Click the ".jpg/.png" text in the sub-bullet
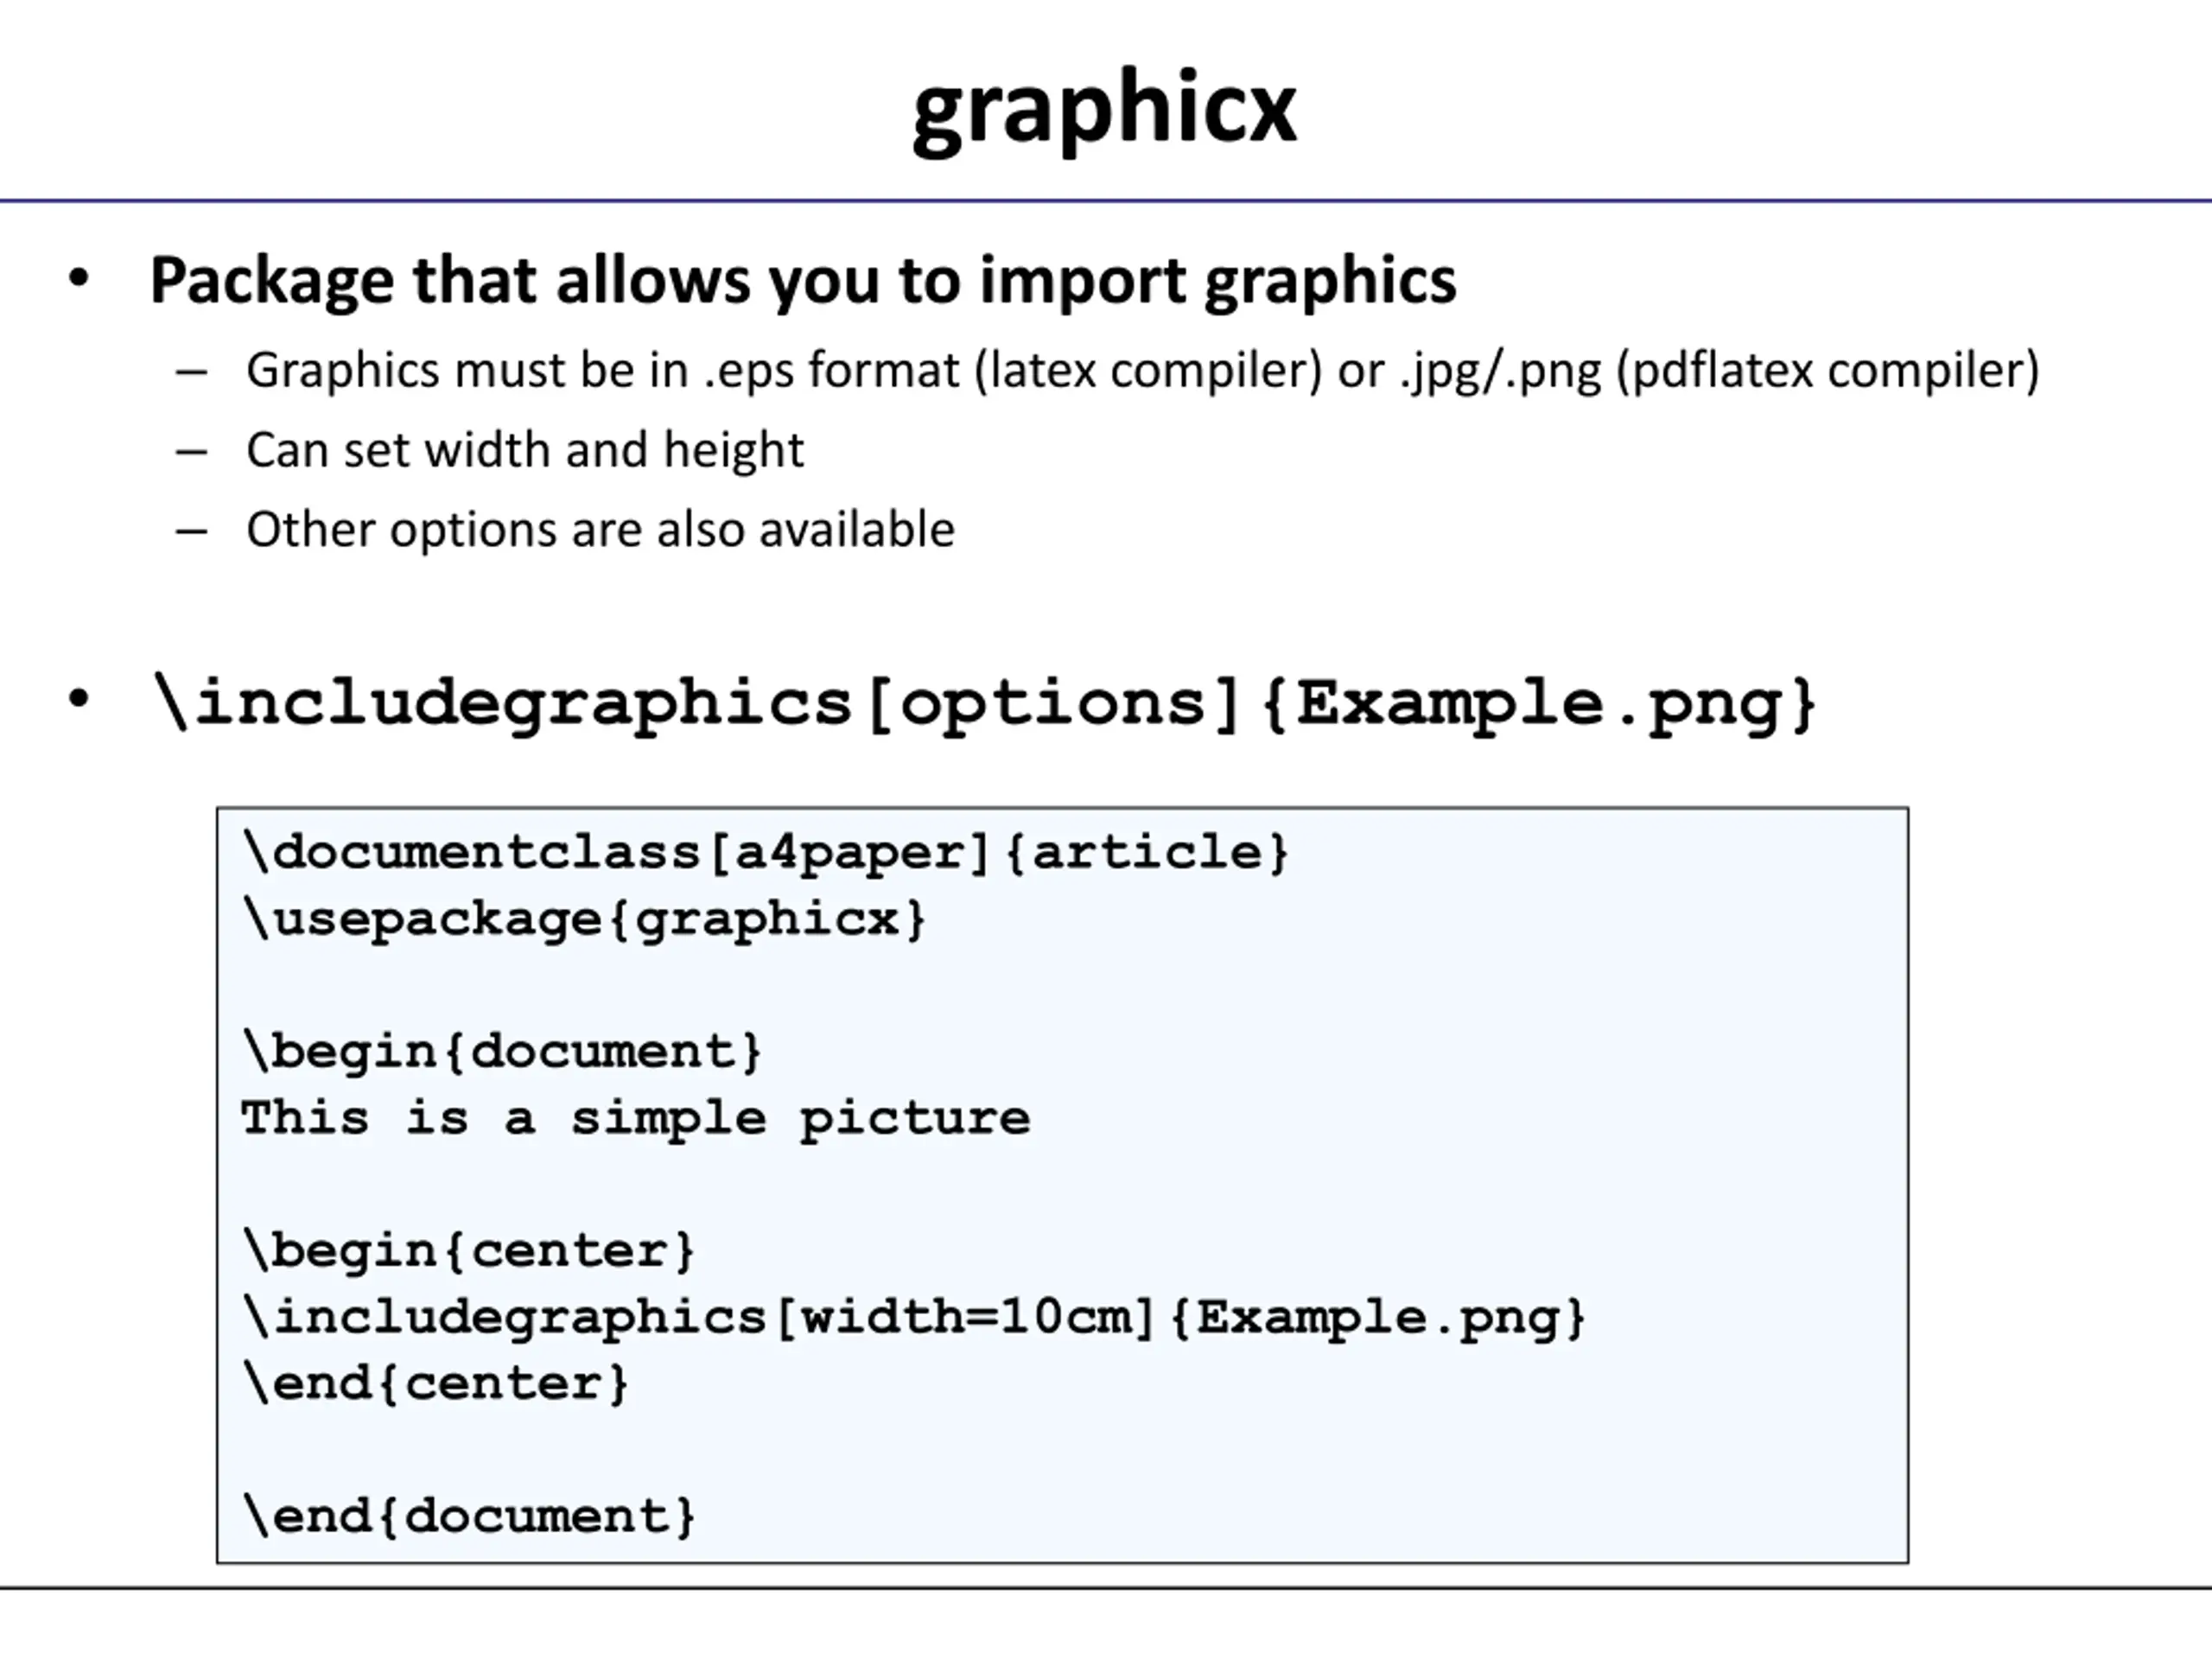 pos(1500,371)
